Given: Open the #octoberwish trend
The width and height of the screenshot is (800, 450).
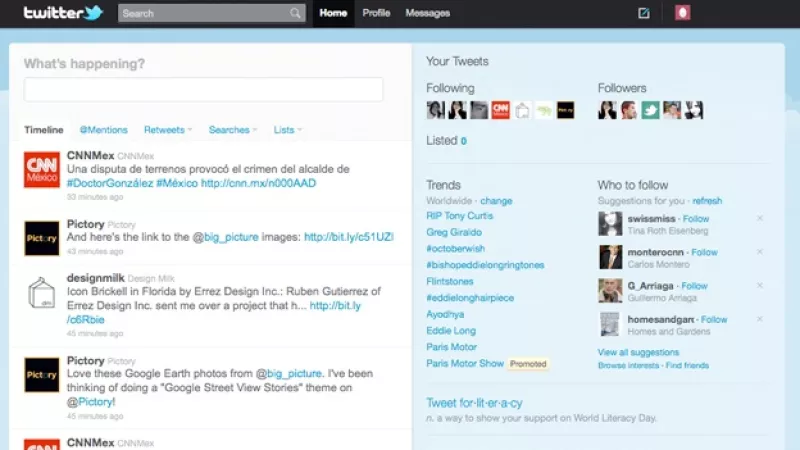Looking at the screenshot, I should click(x=456, y=248).
